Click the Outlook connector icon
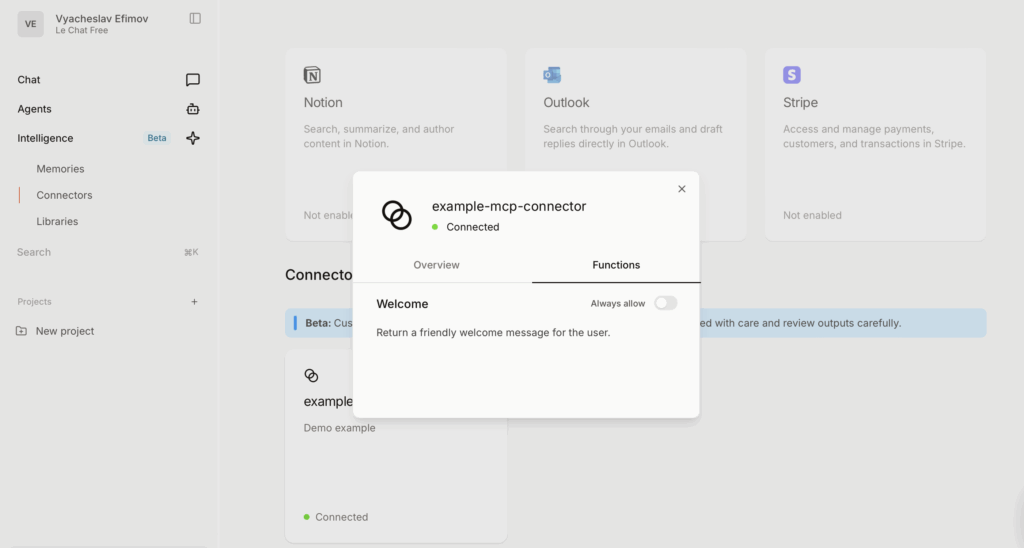1024x548 pixels. click(552, 75)
